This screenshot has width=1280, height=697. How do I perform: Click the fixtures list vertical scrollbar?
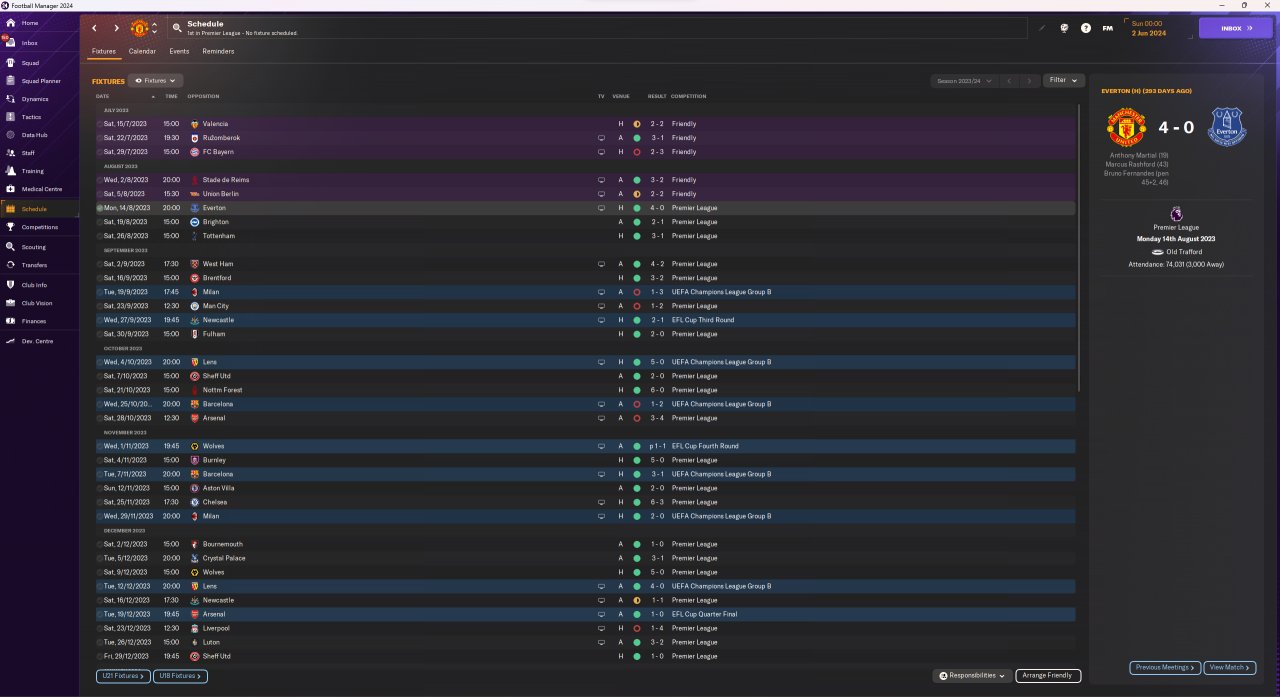coord(1079,250)
